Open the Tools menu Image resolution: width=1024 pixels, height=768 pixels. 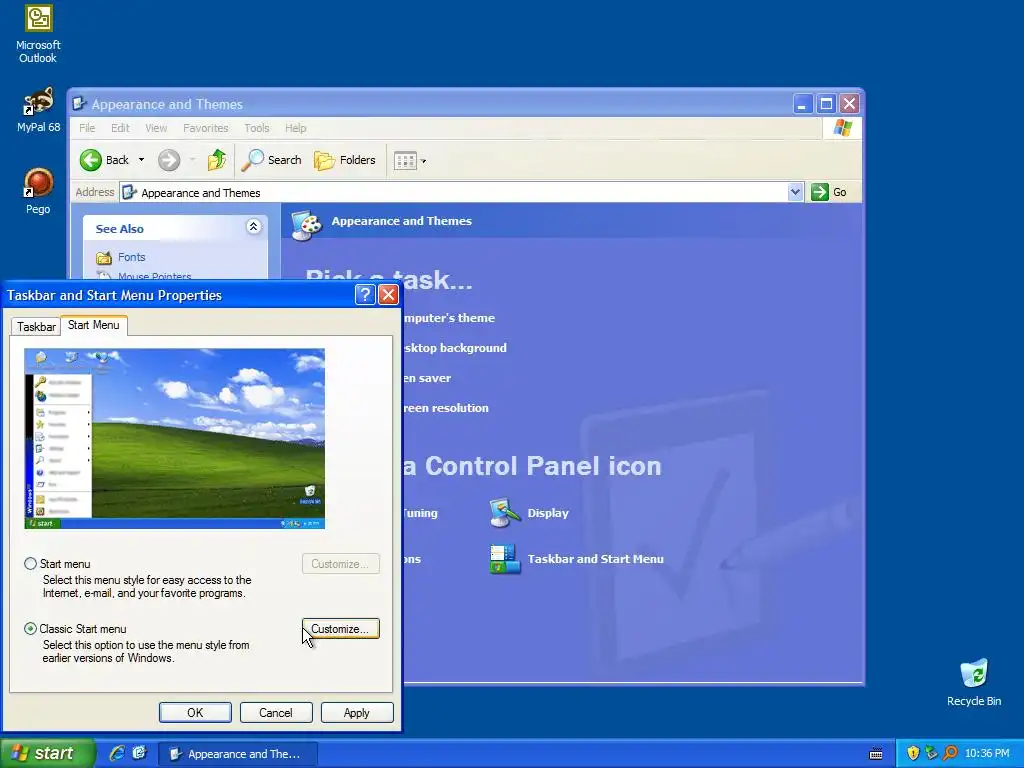tap(257, 128)
